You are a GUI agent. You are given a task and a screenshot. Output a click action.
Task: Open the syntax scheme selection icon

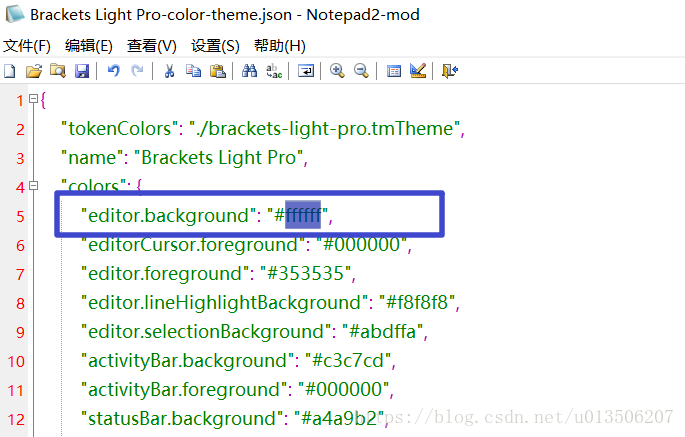click(x=394, y=70)
